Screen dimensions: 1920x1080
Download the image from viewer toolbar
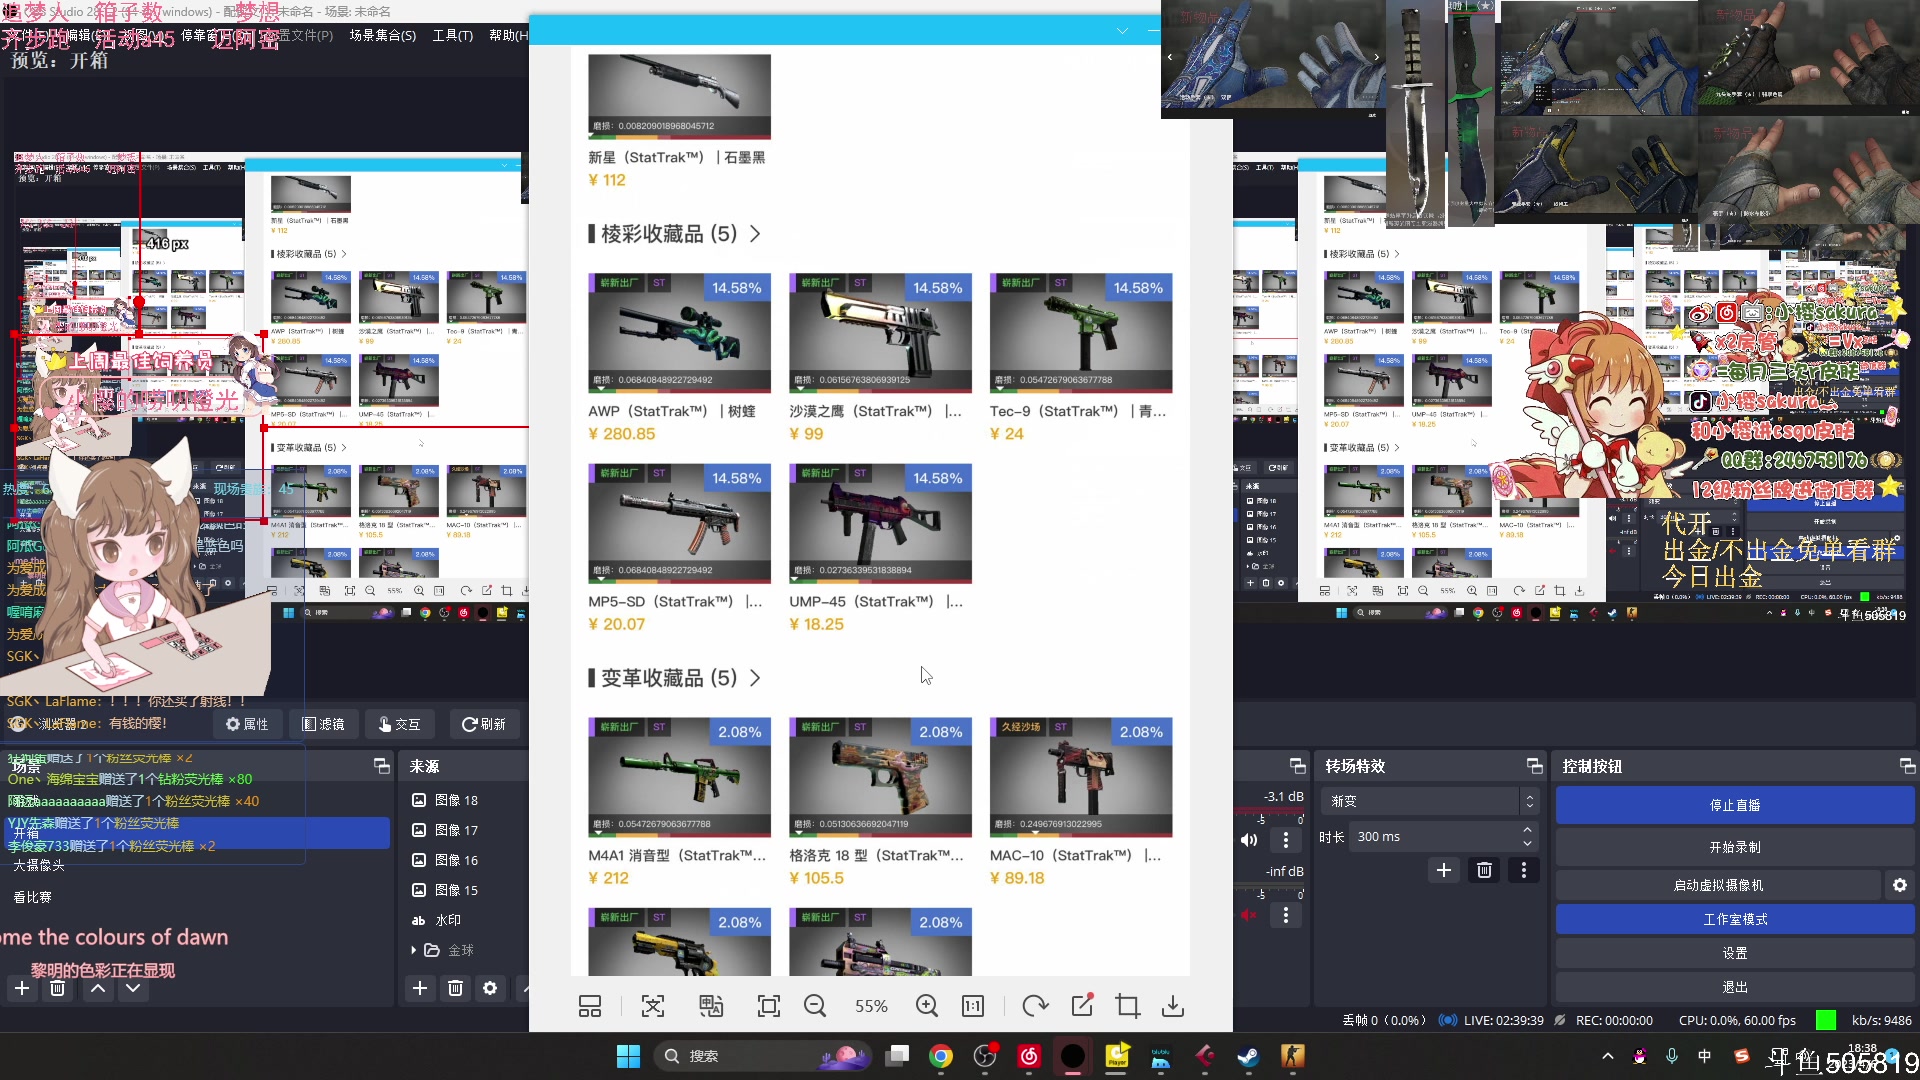pyautogui.click(x=1173, y=1006)
